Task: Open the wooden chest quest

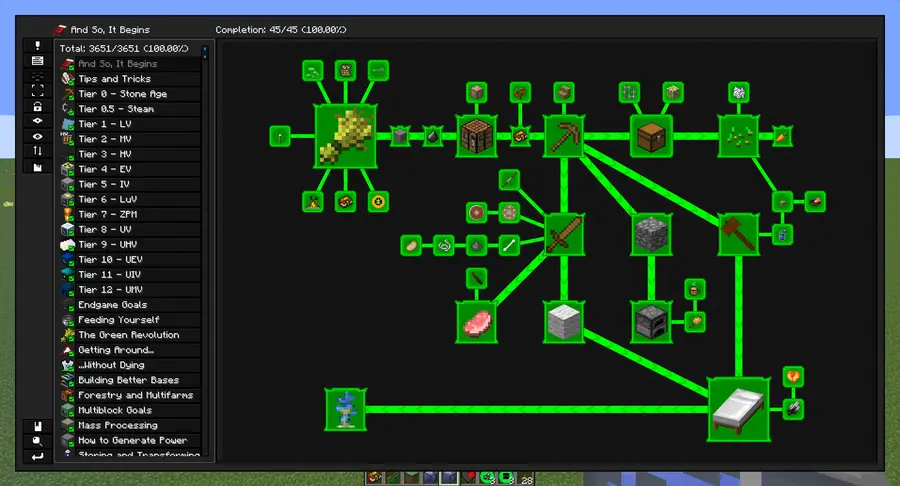Action: point(651,136)
